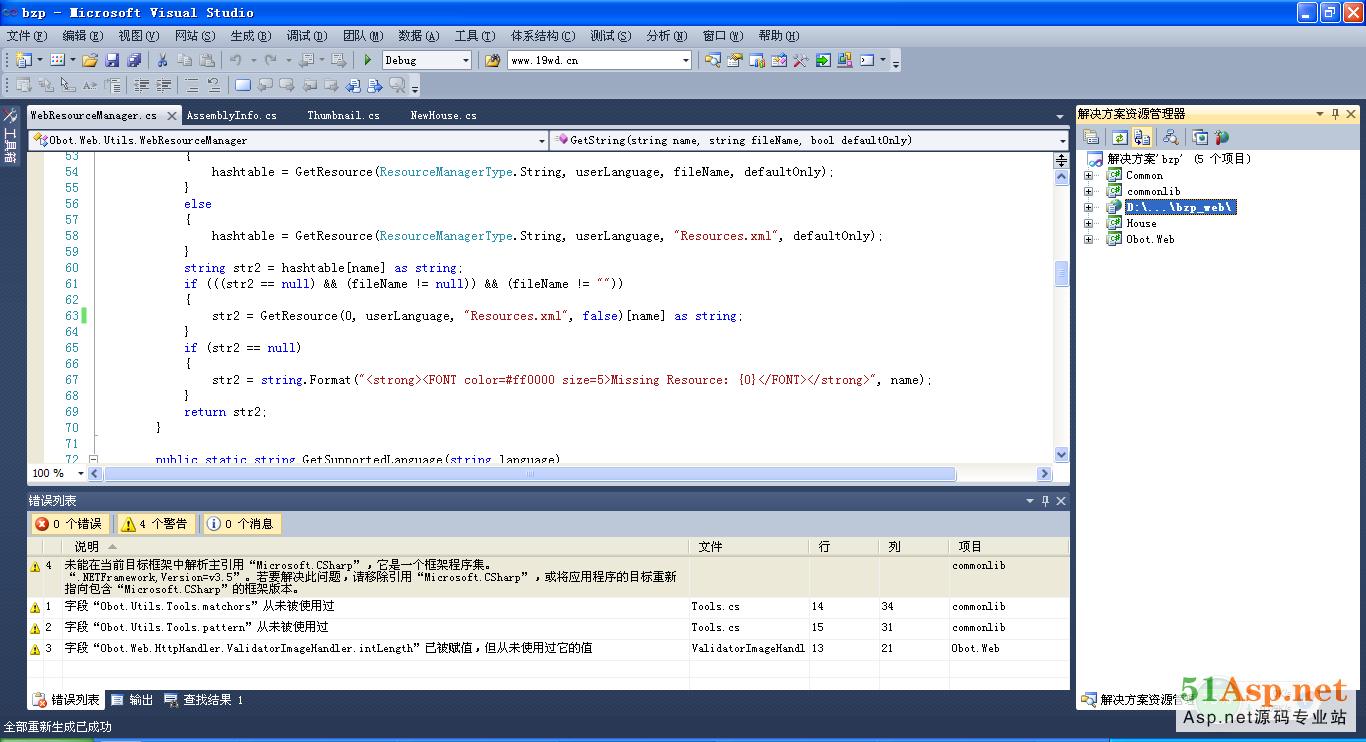Switch to the AssemblyInfo.cs tab

coord(231,116)
